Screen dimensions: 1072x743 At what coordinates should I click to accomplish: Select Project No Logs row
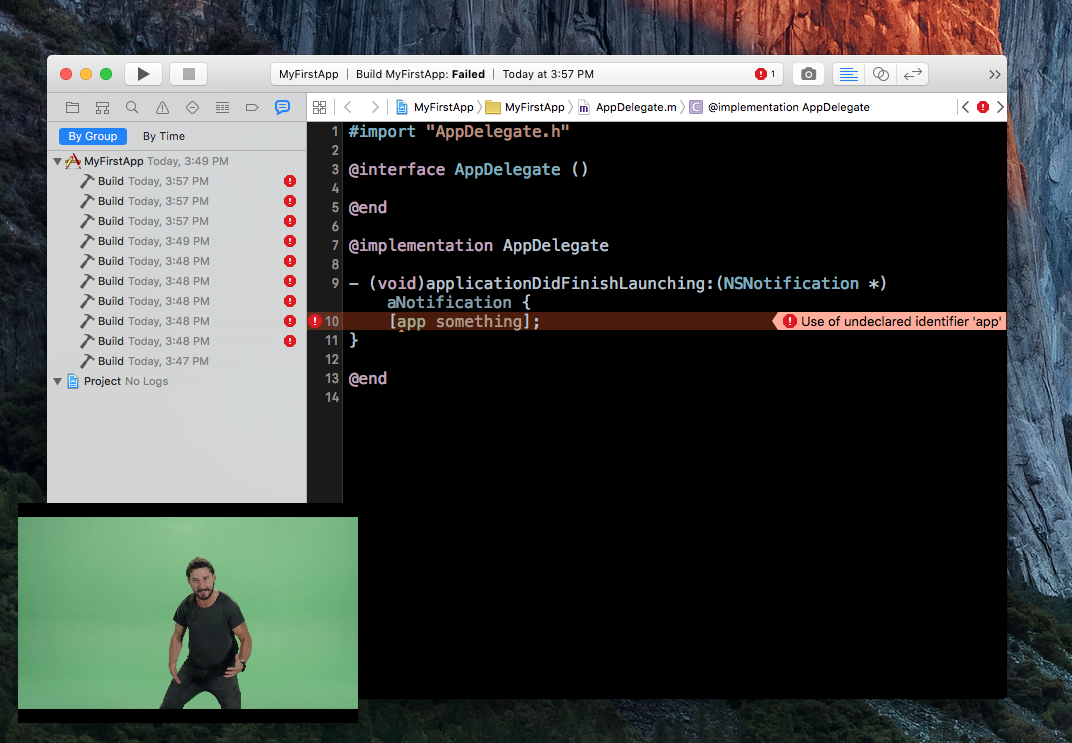tap(176, 381)
